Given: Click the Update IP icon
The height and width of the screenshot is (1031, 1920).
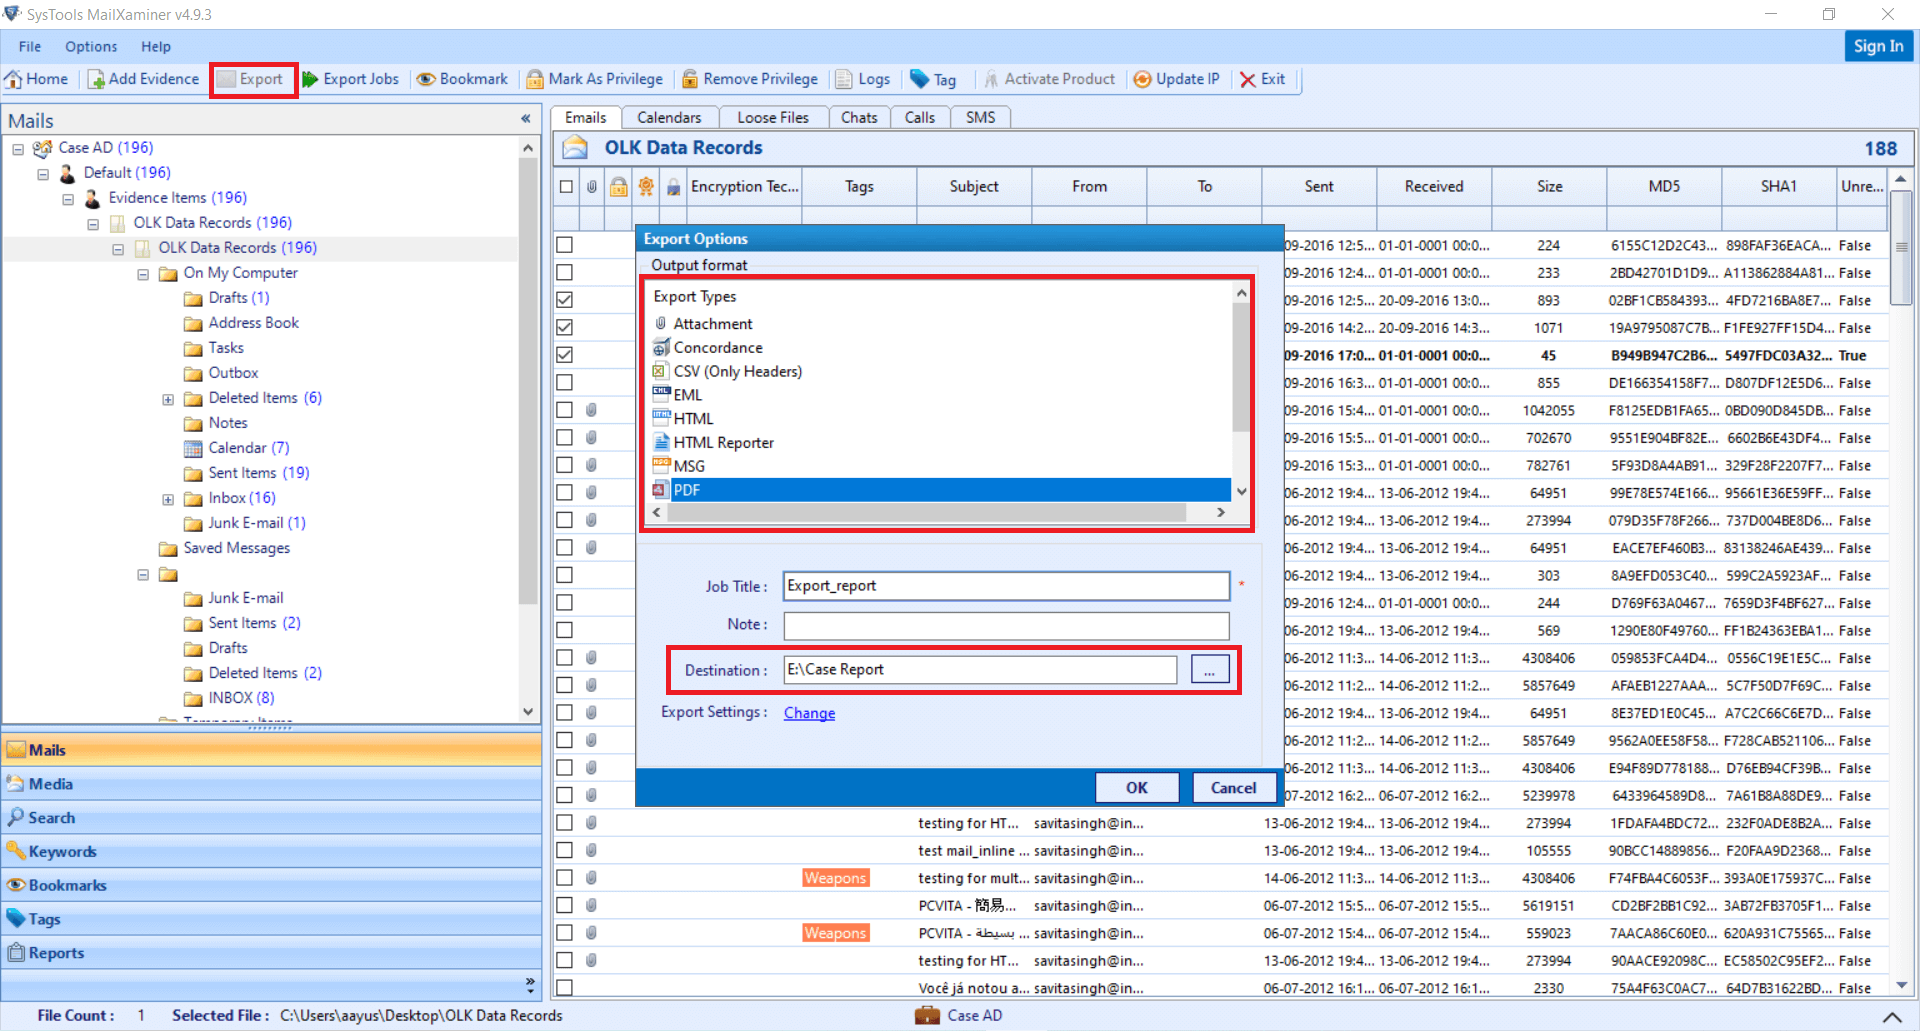Looking at the screenshot, I should 1176,79.
